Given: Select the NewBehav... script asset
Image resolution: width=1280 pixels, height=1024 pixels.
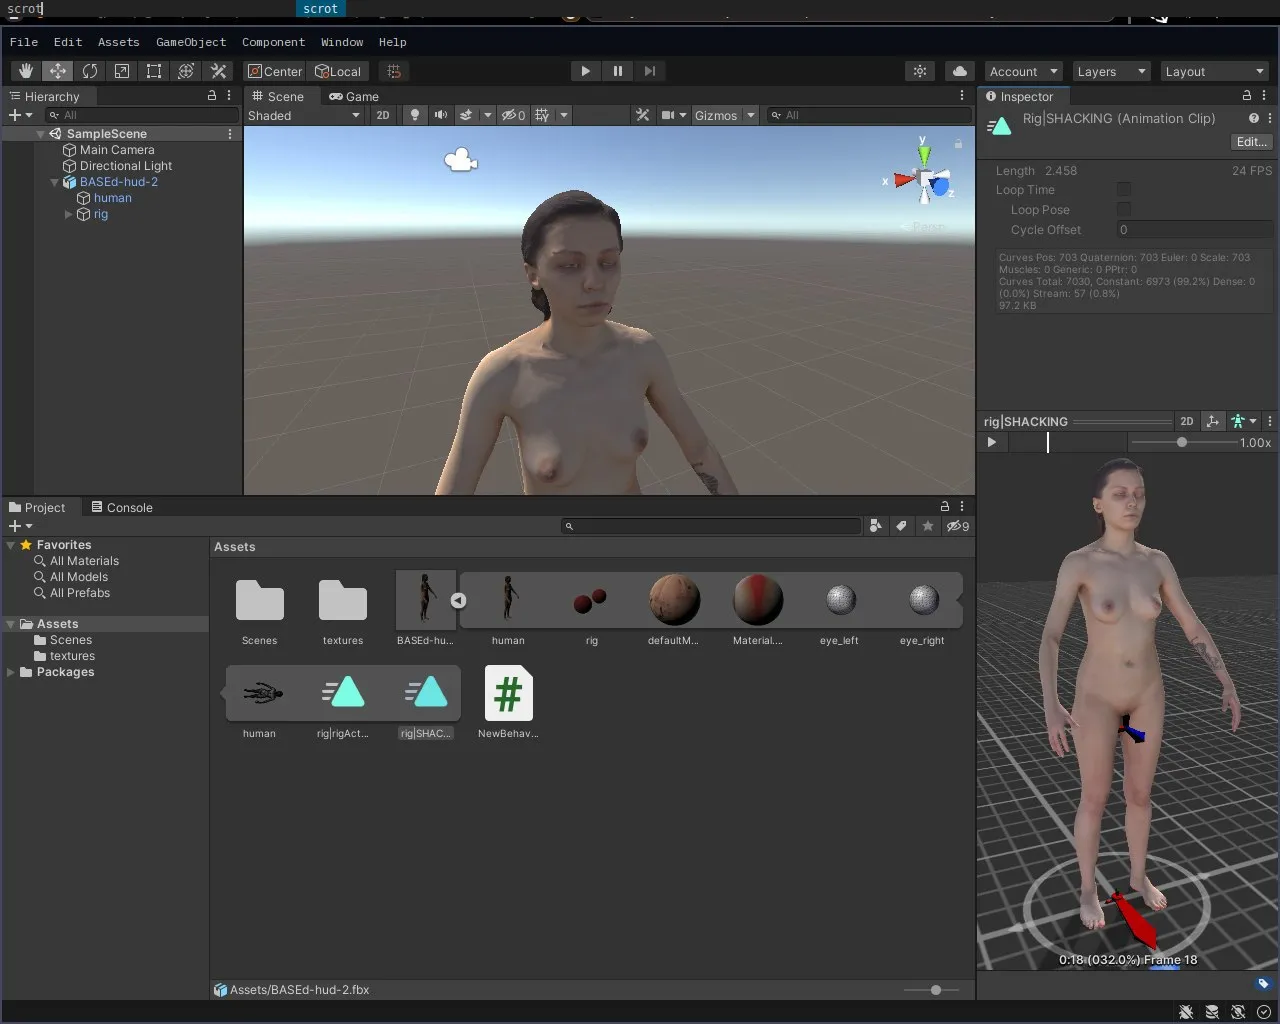Looking at the screenshot, I should coord(508,694).
